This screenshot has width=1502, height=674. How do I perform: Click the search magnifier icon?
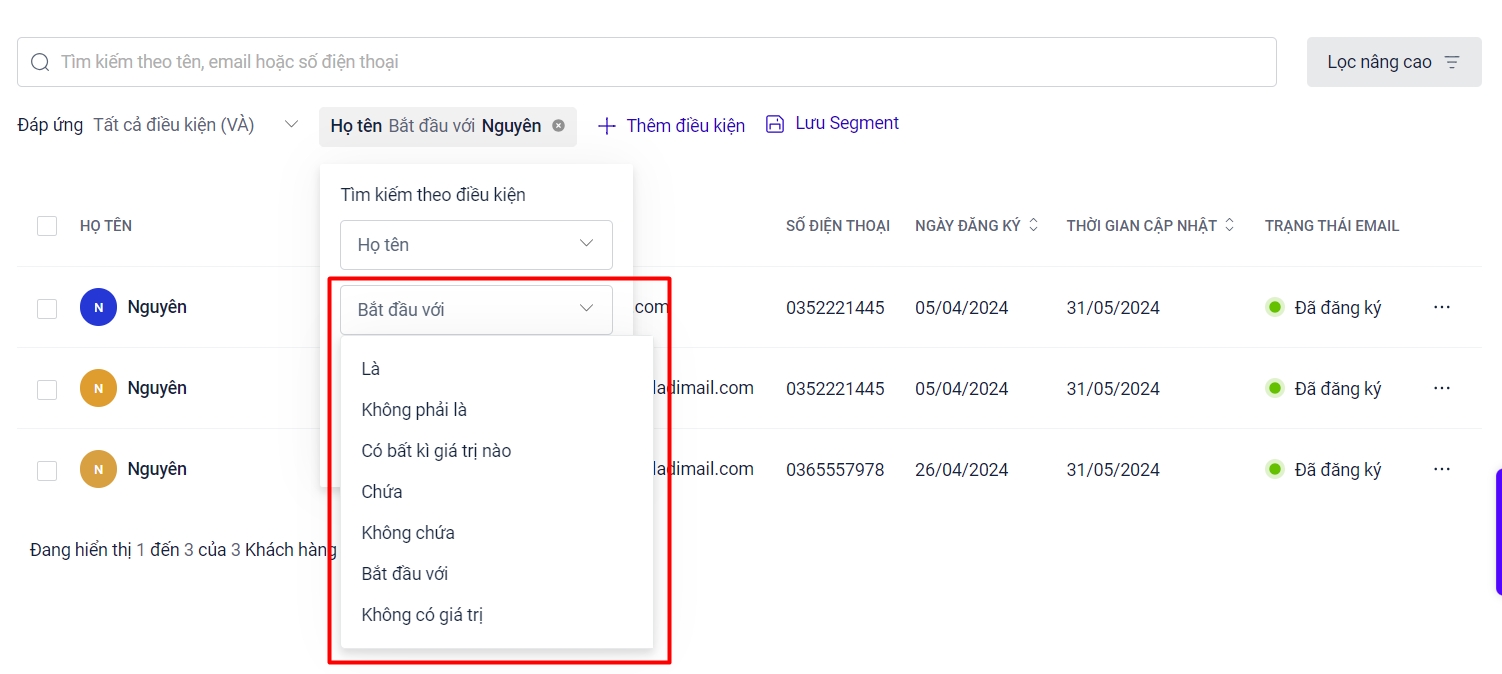pyautogui.click(x=40, y=62)
